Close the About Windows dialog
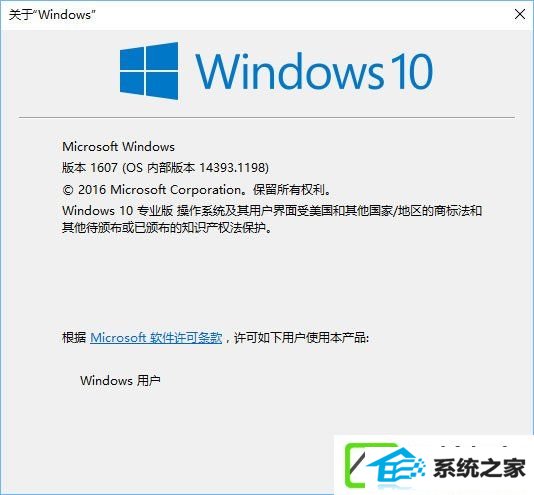The image size is (534, 495). (x=520, y=14)
